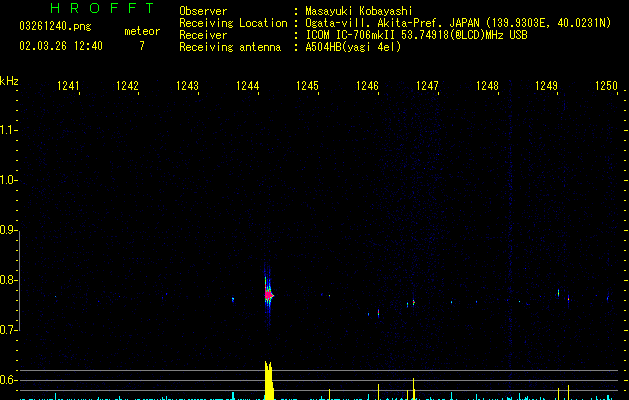Viewport: 629px width, 400px height.
Task: Click the 1250 time axis marker
Action: 606,86
